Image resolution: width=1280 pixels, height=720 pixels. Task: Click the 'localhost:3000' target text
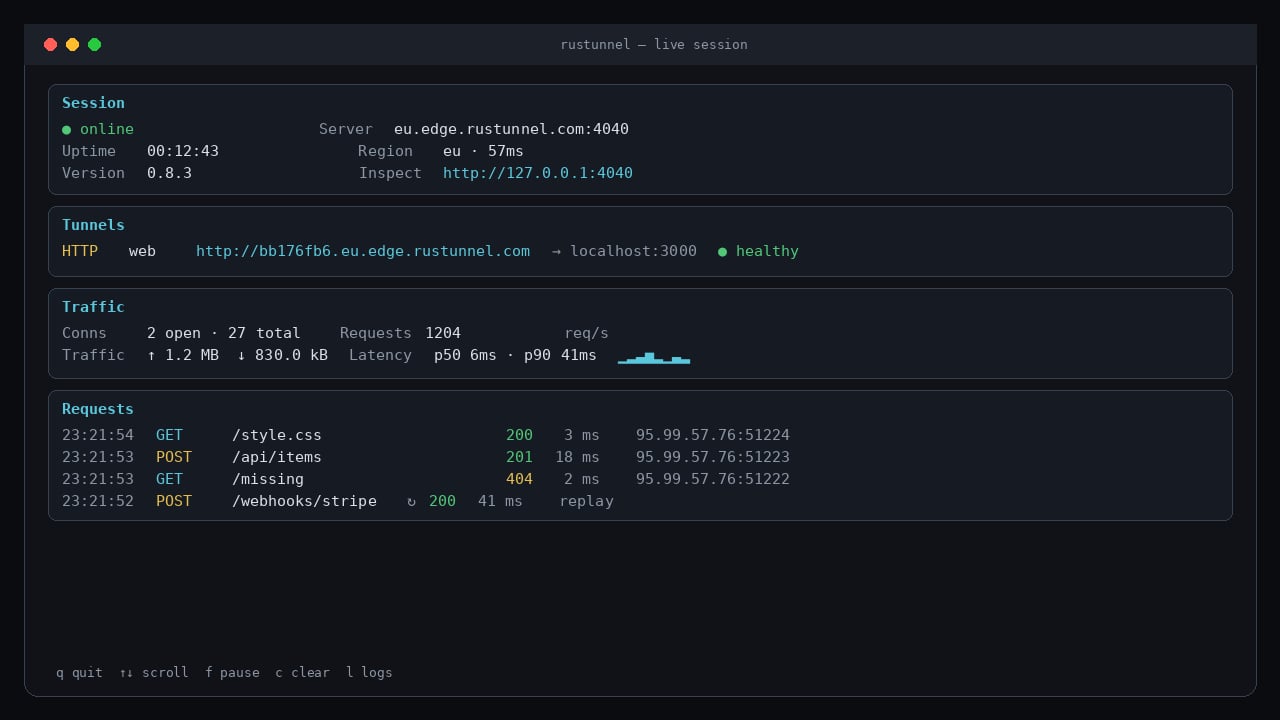click(x=633, y=251)
